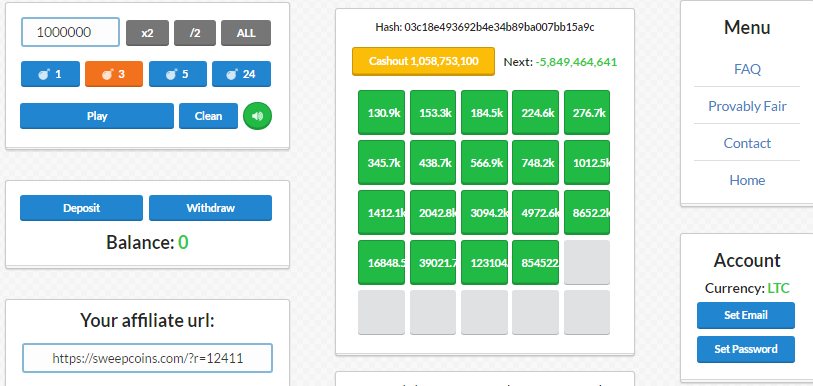Click the Your affiliate url heading

click(x=147, y=321)
